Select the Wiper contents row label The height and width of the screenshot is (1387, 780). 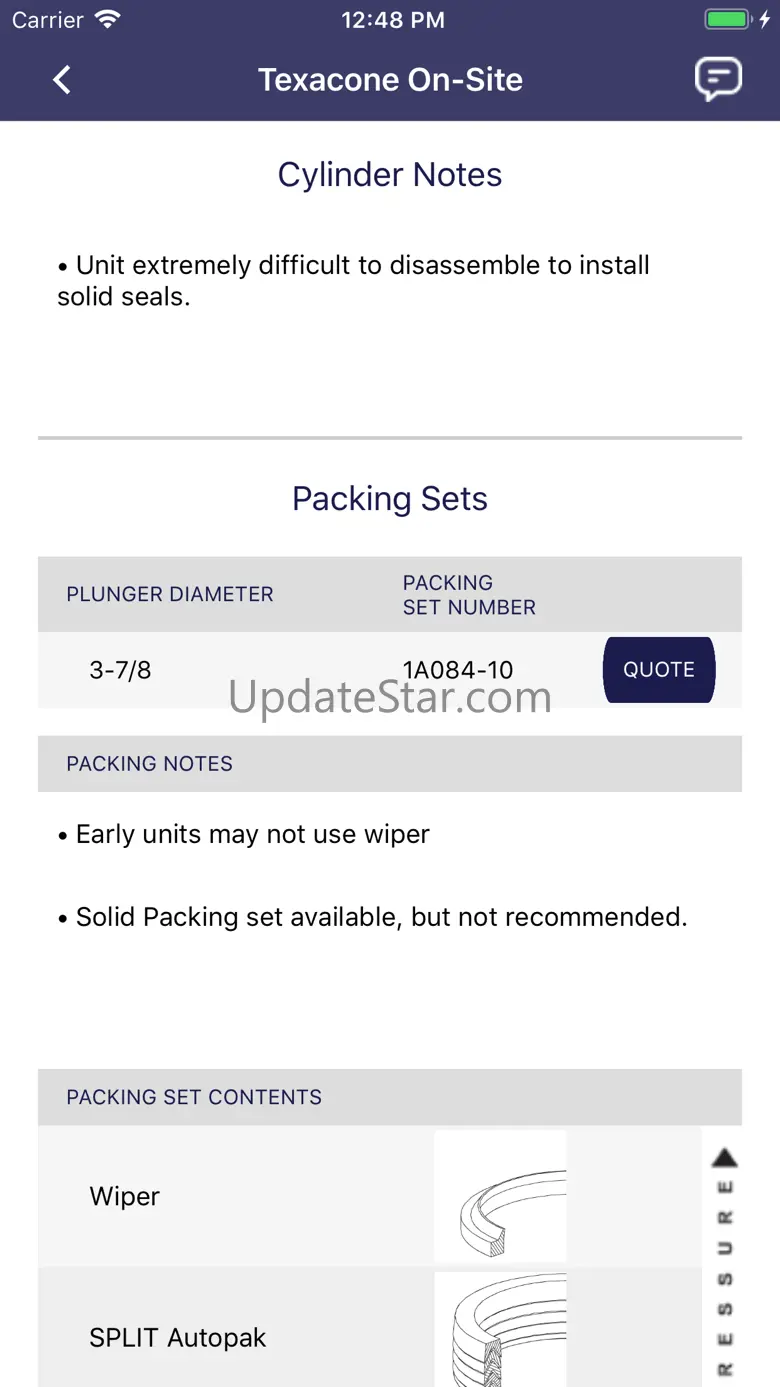(125, 1196)
